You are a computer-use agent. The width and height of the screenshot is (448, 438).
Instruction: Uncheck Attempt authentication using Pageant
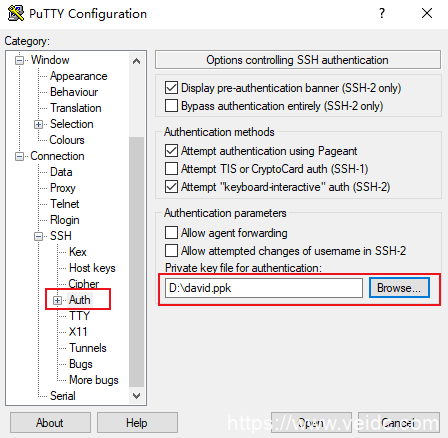click(171, 151)
